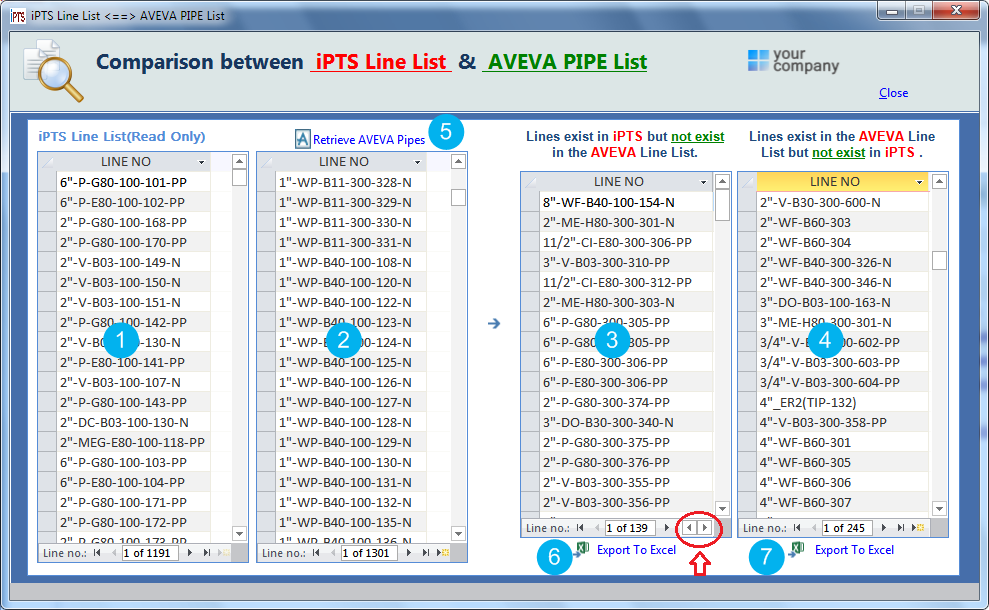Add new record in AVEVA pipes list
Viewport: 989px width, 610px height.
pos(443,553)
